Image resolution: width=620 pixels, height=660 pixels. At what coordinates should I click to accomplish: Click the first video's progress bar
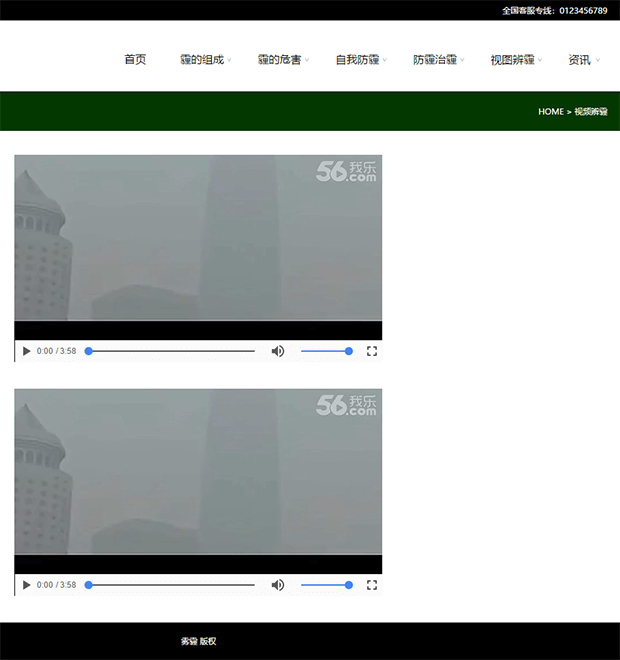point(170,351)
